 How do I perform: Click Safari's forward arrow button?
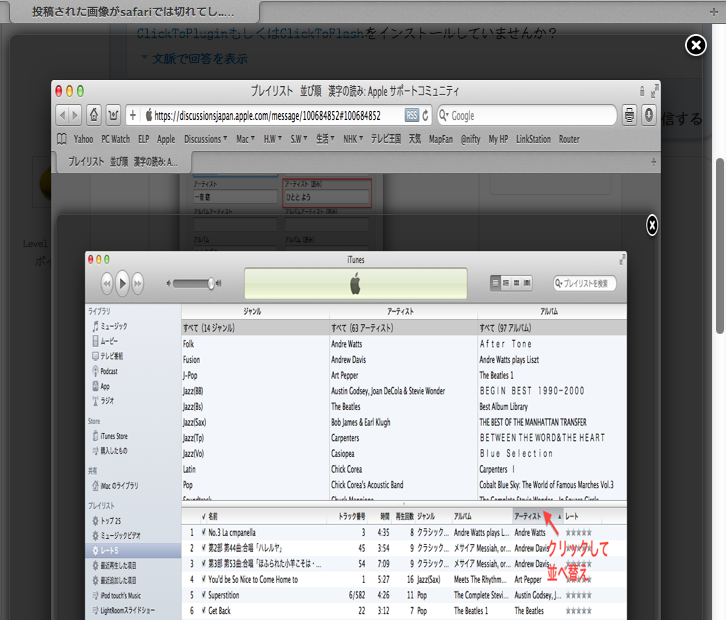click(75, 115)
